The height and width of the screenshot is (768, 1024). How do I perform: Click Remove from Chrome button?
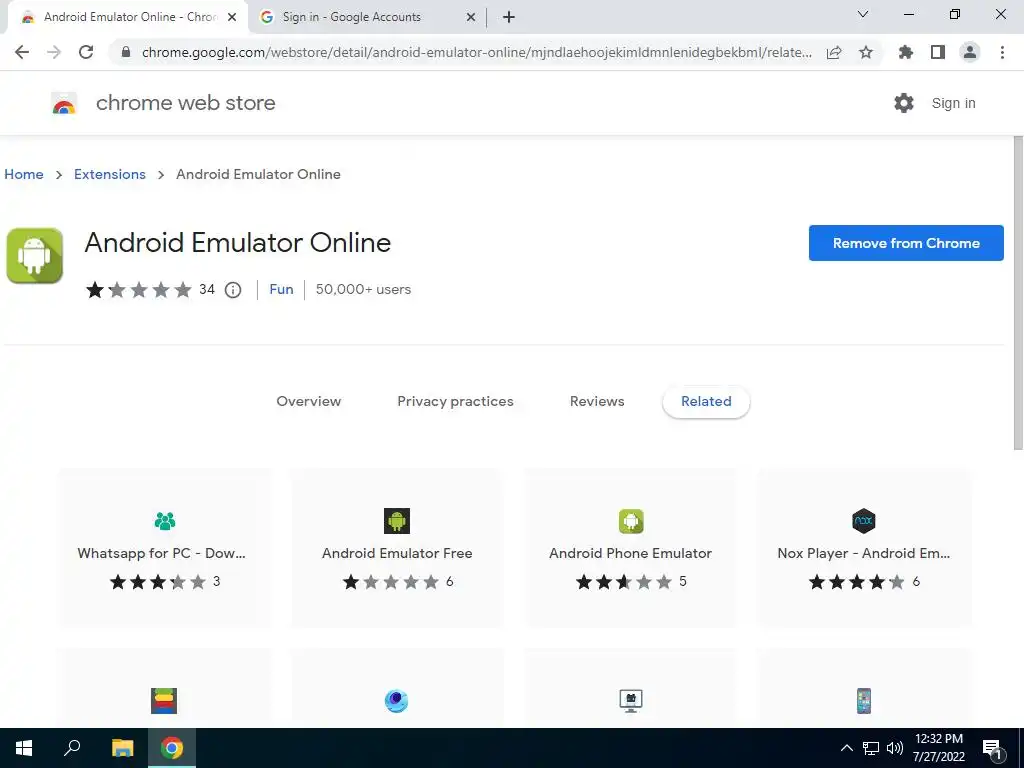(x=906, y=243)
